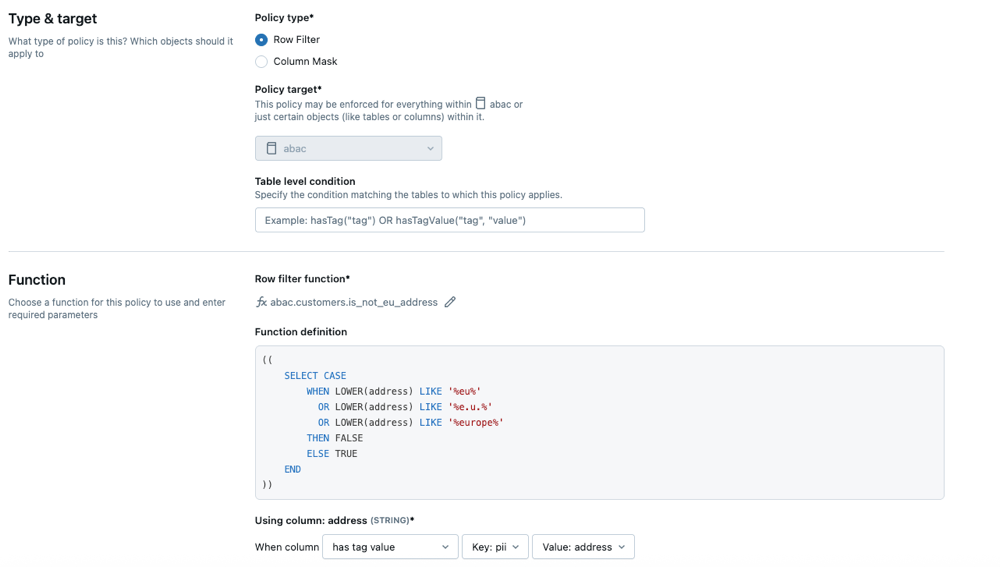This screenshot has height=567, width=1000.
Task: Click the abac.customers.is_not_eu_address function name
Action: (354, 302)
